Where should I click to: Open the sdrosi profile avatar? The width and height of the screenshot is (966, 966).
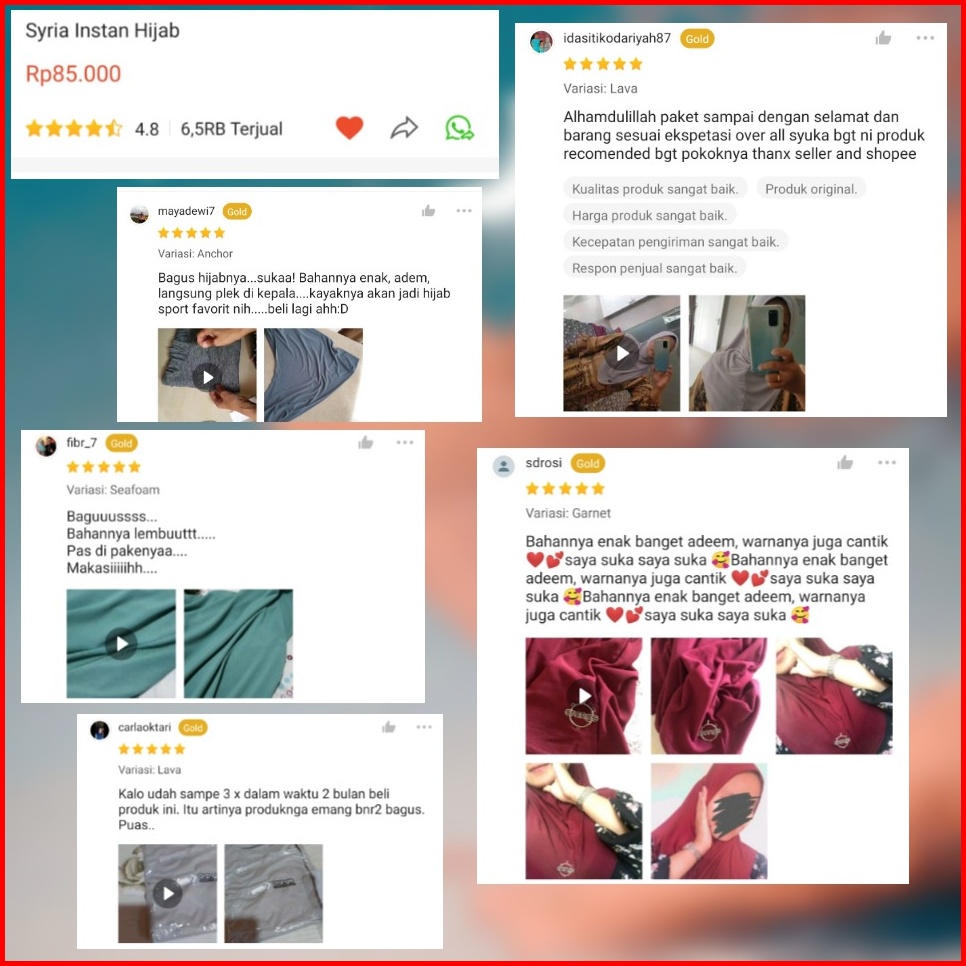point(503,466)
